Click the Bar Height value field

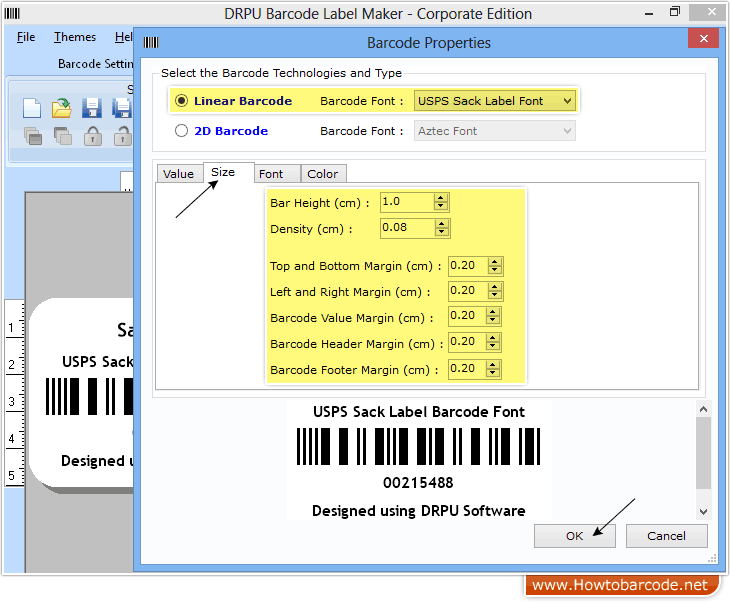click(407, 202)
